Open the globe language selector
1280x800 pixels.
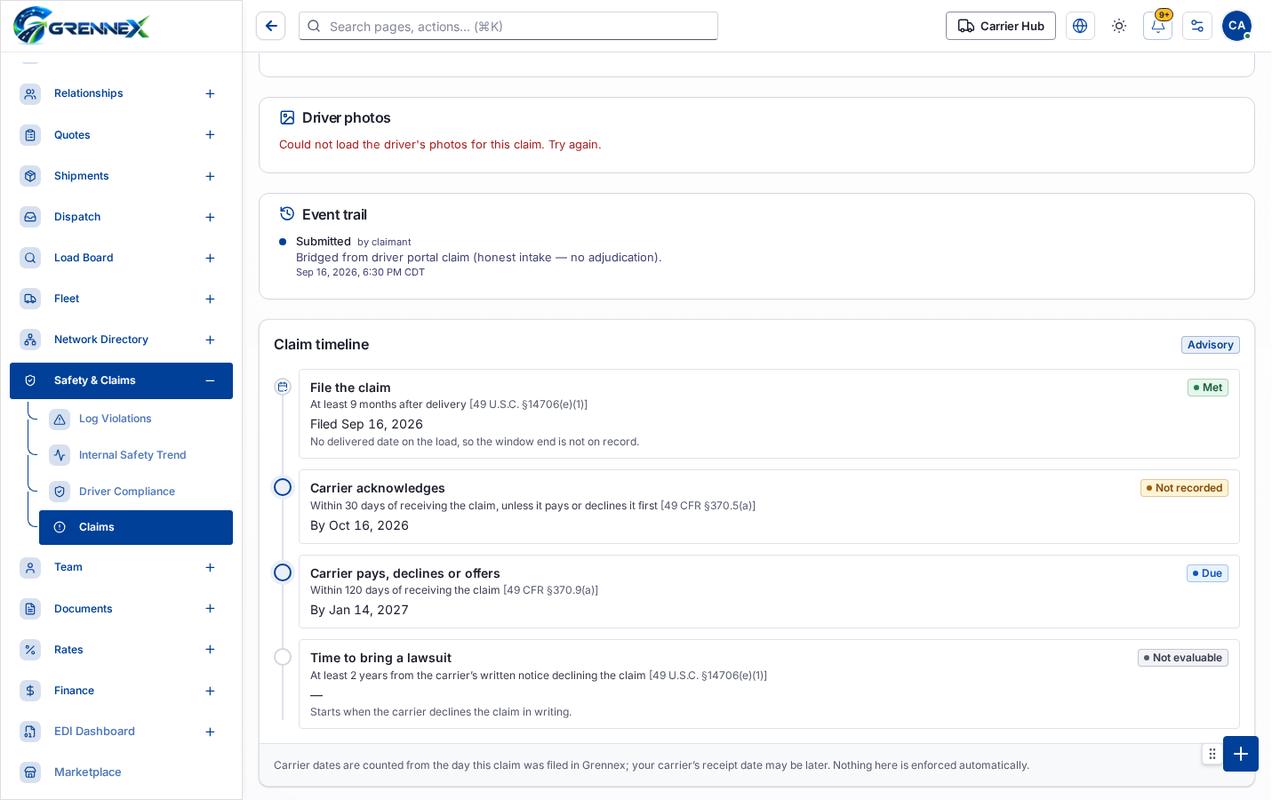[1080, 26]
